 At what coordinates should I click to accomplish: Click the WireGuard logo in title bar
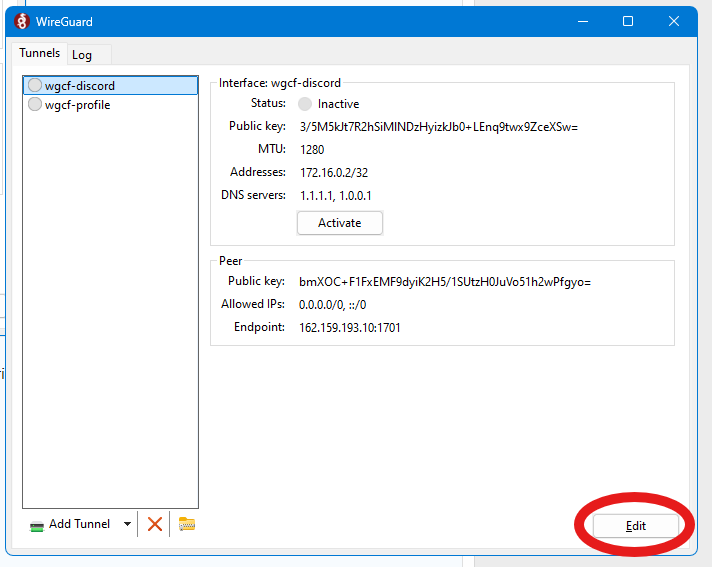[21, 21]
